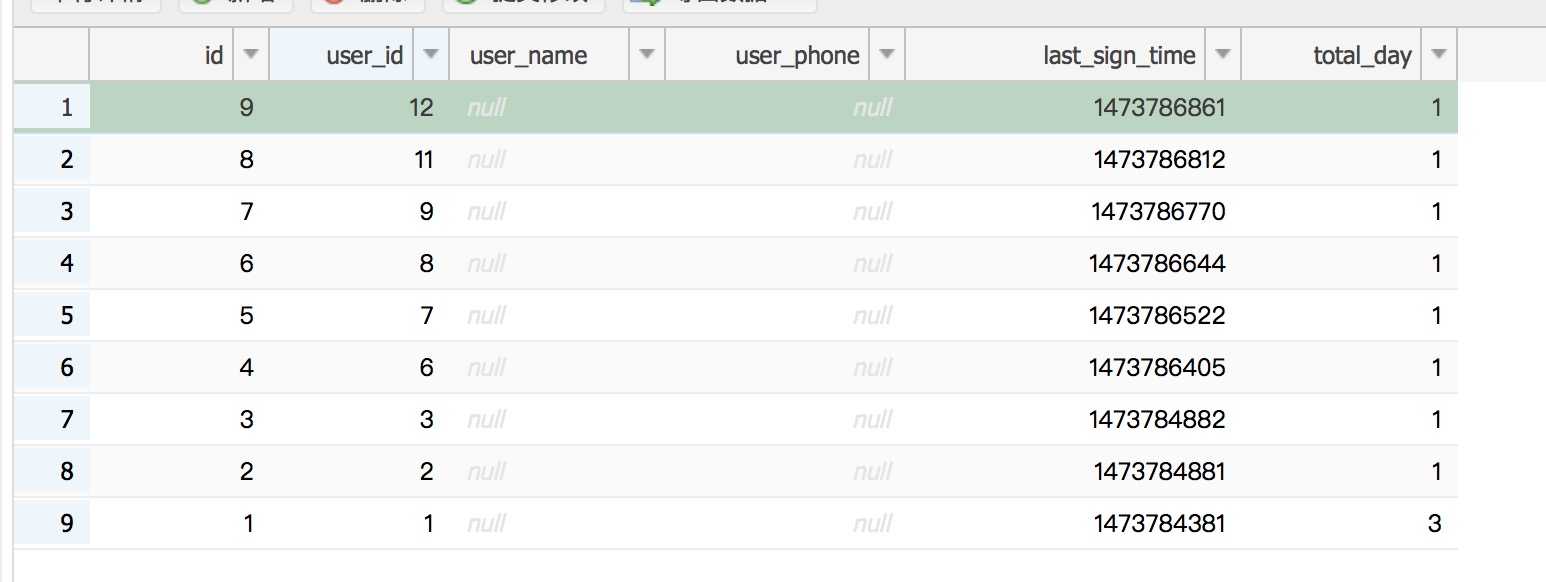Open the id column filter dropdown
Image resolution: width=1546 pixels, height=582 pixels.
pos(250,55)
